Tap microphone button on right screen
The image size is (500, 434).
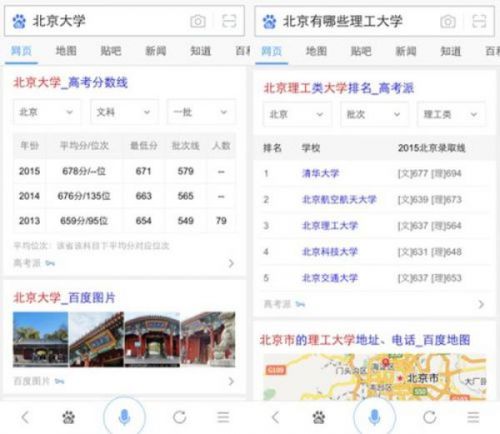point(374,417)
